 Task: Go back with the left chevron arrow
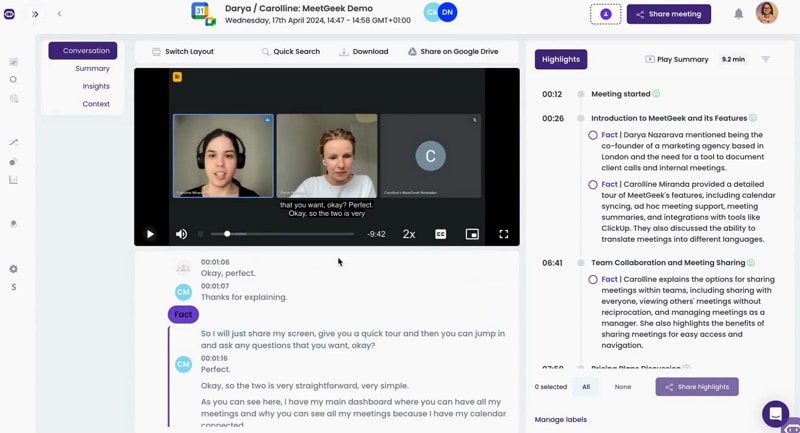pyautogui.click(x=59, y=14)
